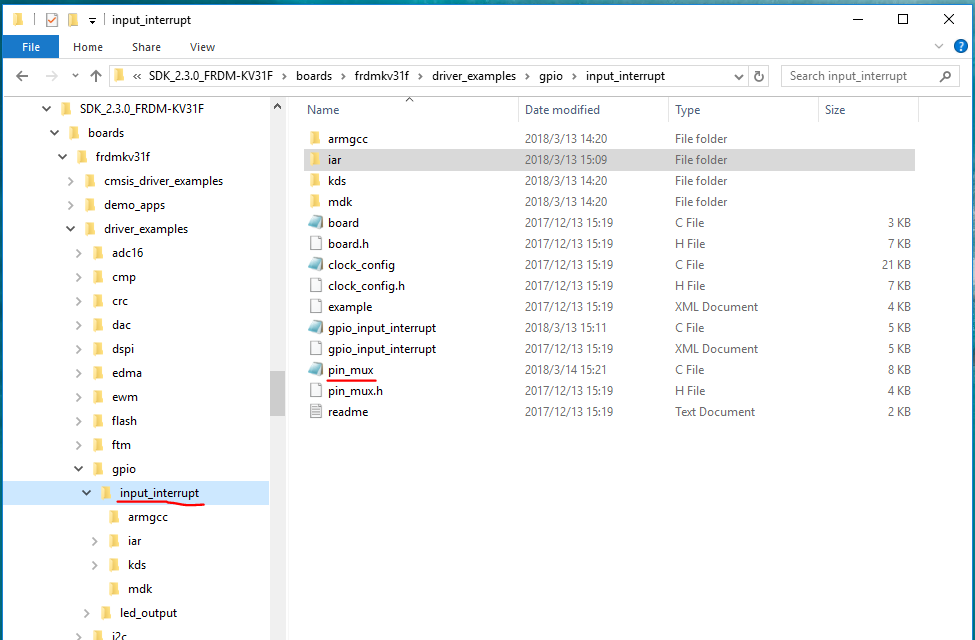Screen dimensions: 975x640
Task: Select the board C file icon
Action: (316, 222)
